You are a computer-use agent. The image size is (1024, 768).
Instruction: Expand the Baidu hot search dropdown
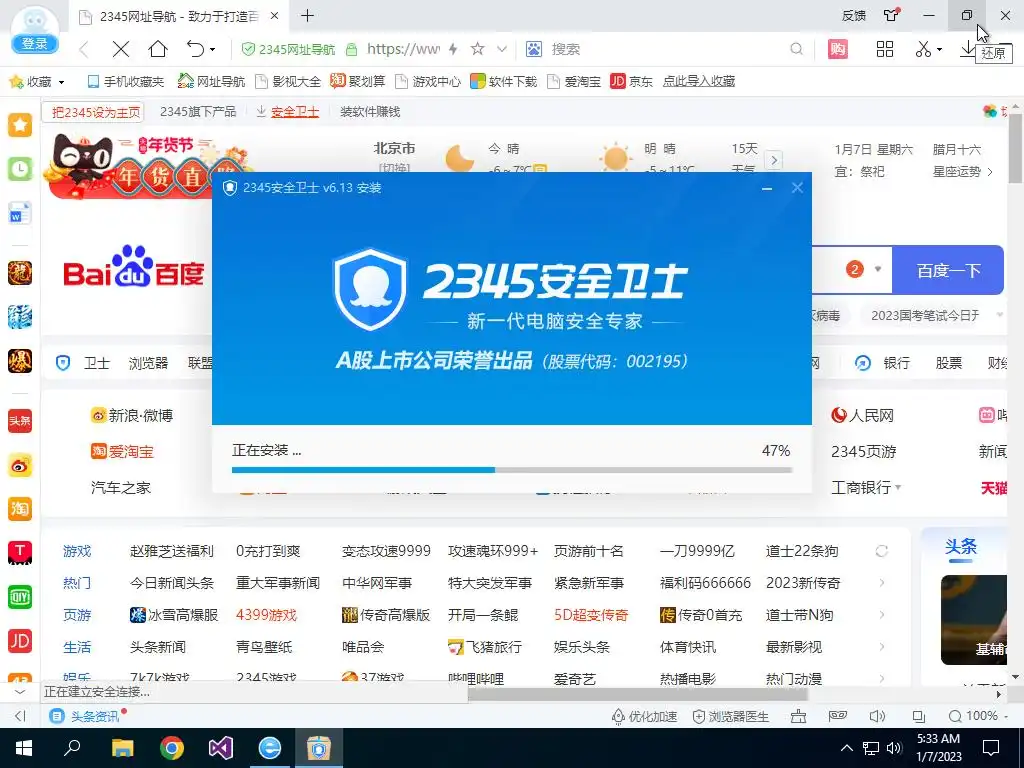pyautogui.click(x=878, y=269)
